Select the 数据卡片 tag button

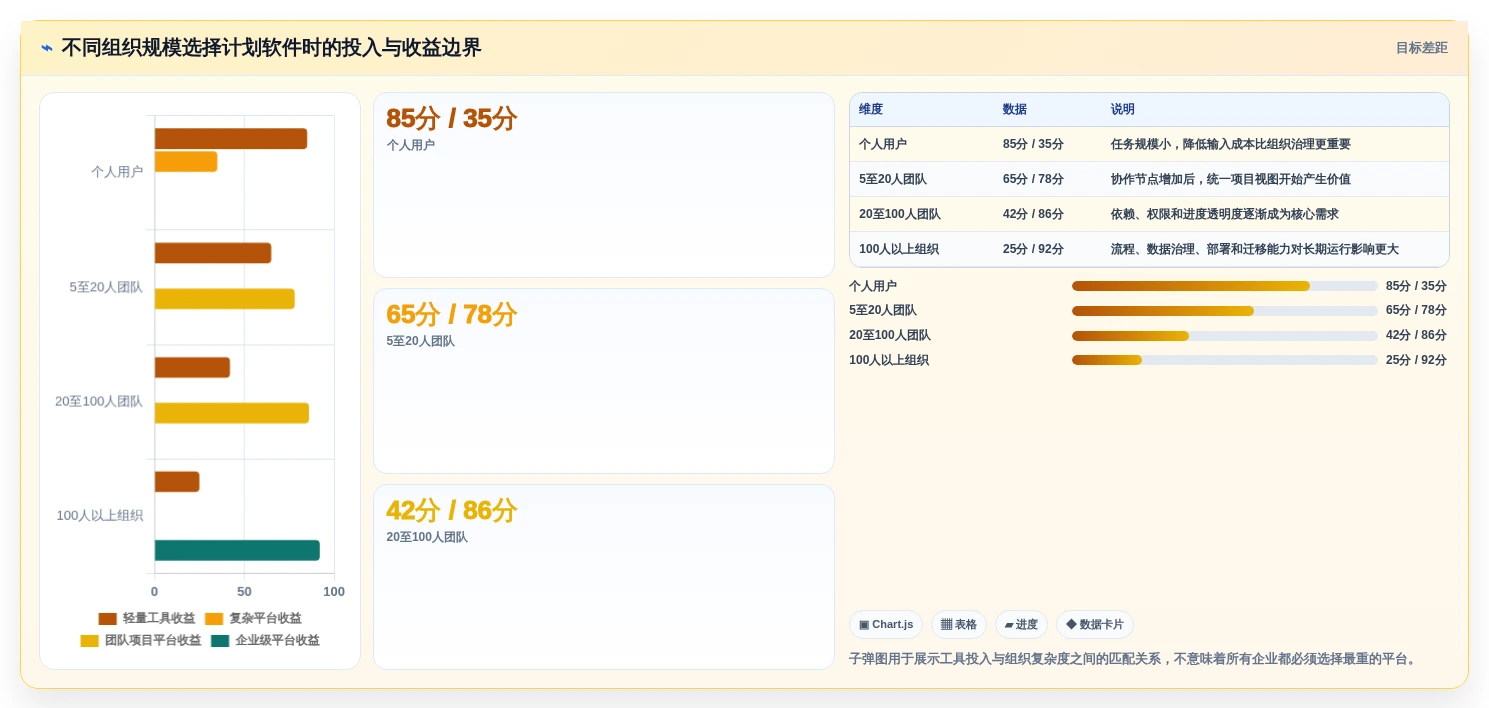point(1095,625)
